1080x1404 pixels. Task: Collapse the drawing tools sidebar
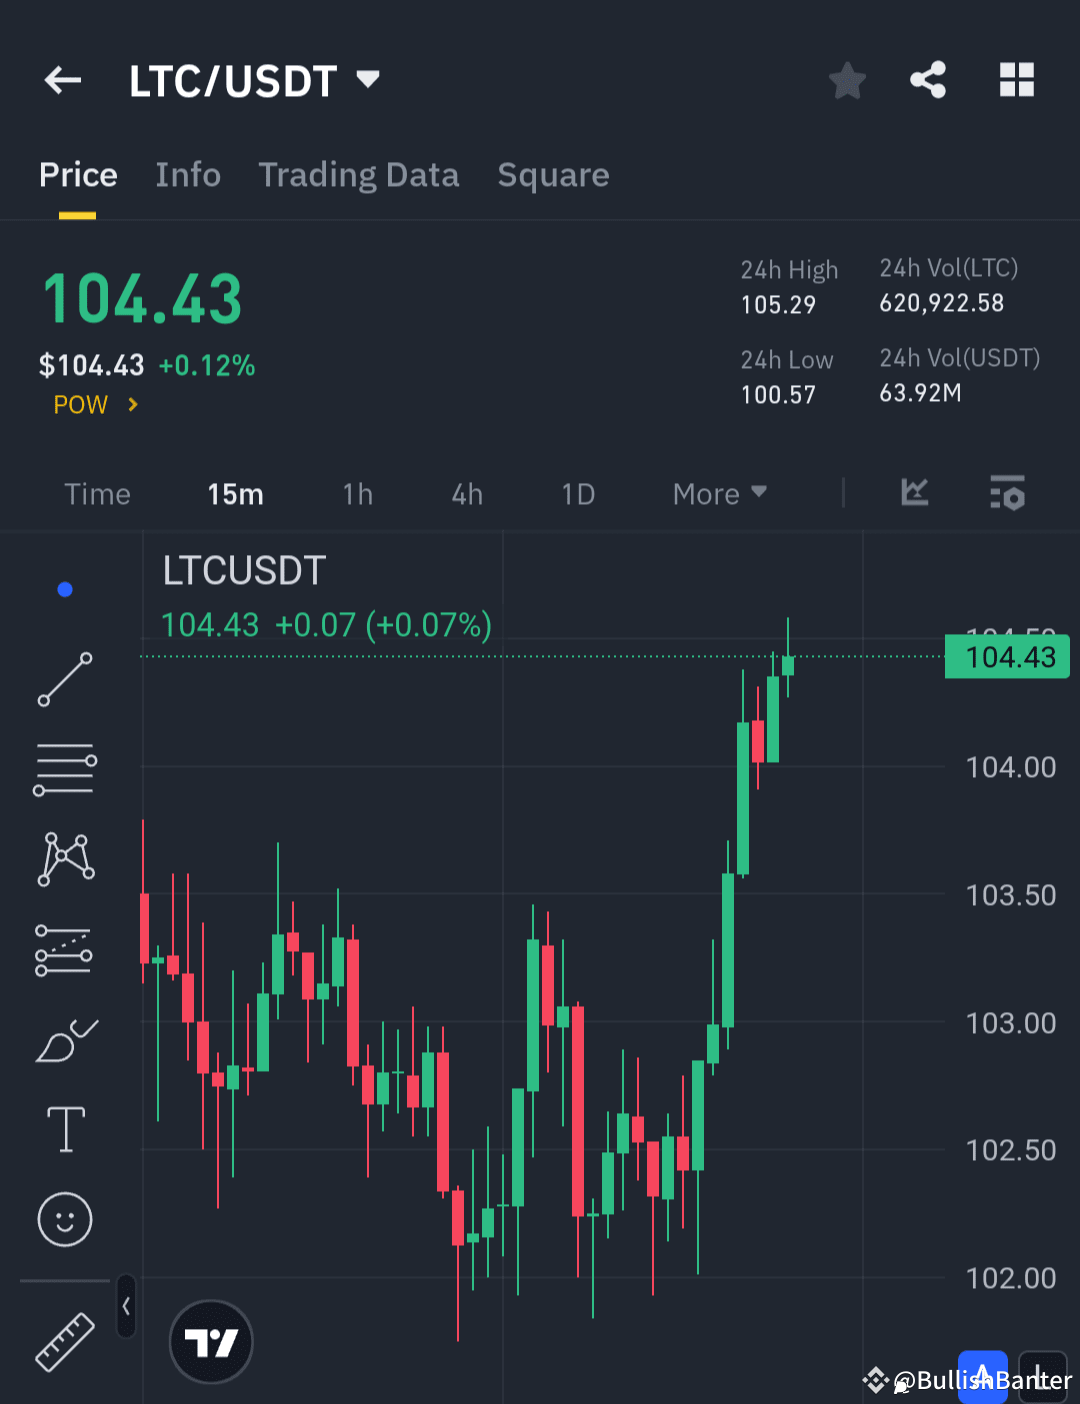pos(126,1306)
